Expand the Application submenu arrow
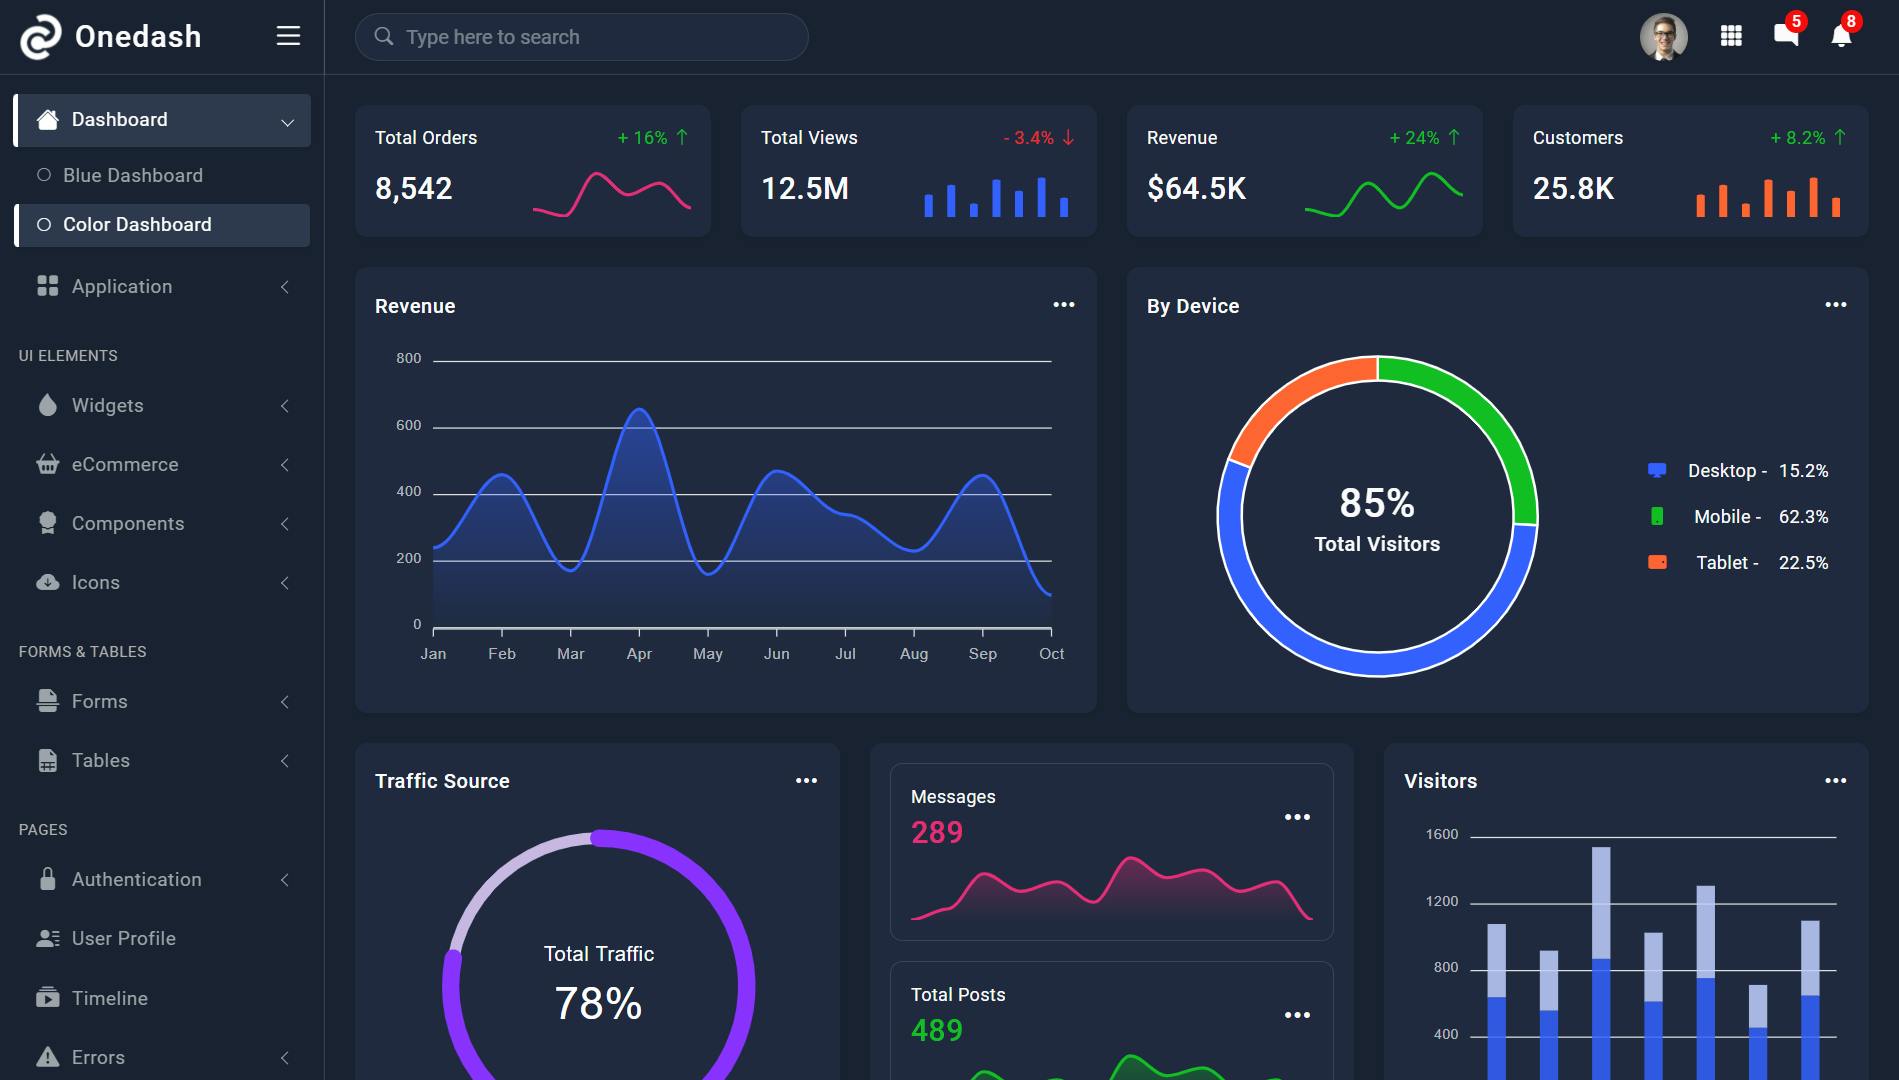 click(285, 287)
